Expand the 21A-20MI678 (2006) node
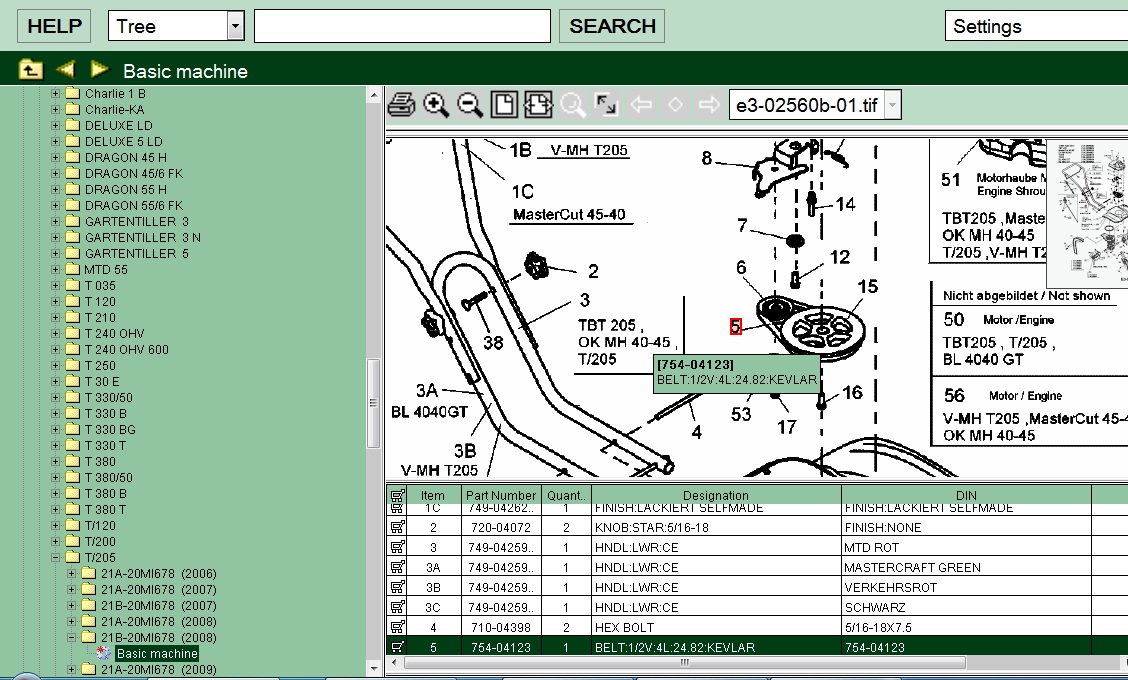The width and height of the screenshot is (1128, 680). point(71,574)
